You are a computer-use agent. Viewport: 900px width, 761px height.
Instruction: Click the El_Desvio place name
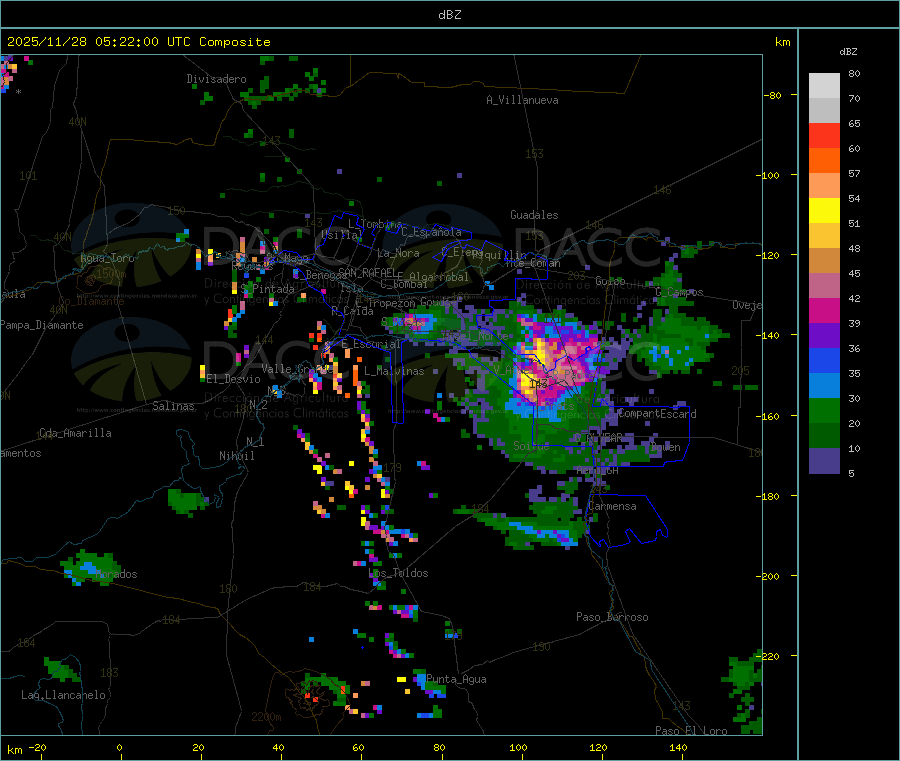click(x=233, y=379)
